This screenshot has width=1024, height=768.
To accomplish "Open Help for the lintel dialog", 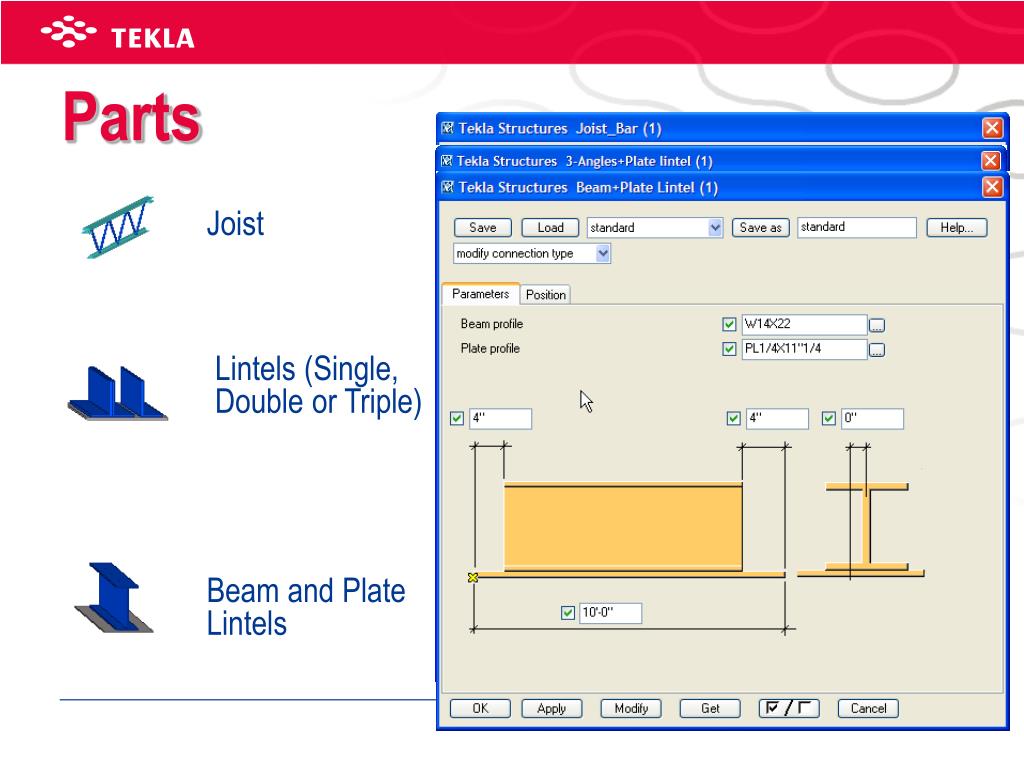I will 957,227.
